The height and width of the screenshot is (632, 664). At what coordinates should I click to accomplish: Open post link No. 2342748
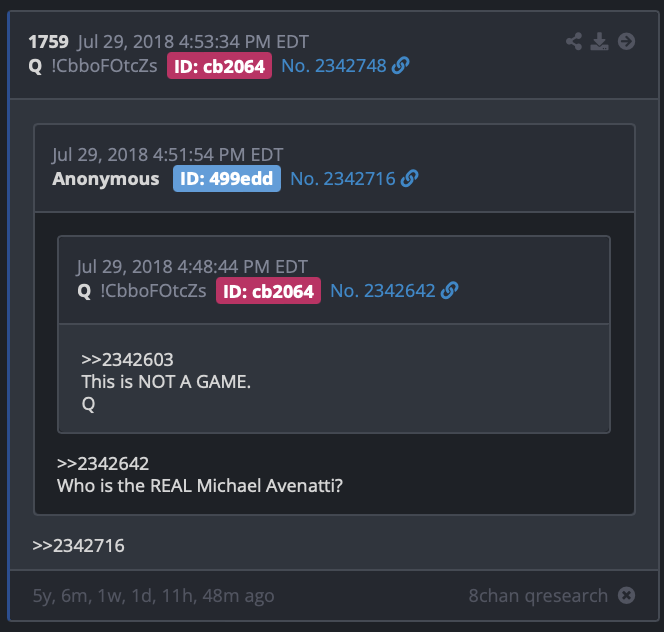[334, 66]
